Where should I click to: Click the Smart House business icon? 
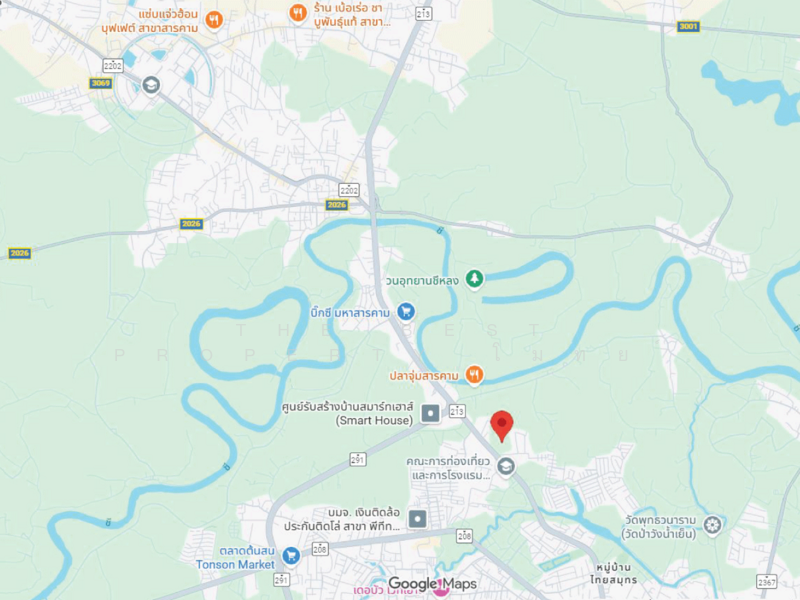(430, 413)
